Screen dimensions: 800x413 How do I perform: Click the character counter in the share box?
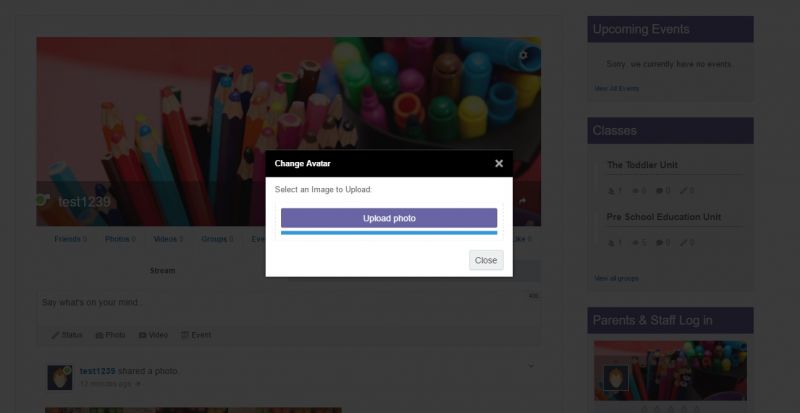click(x=533, y=296)
